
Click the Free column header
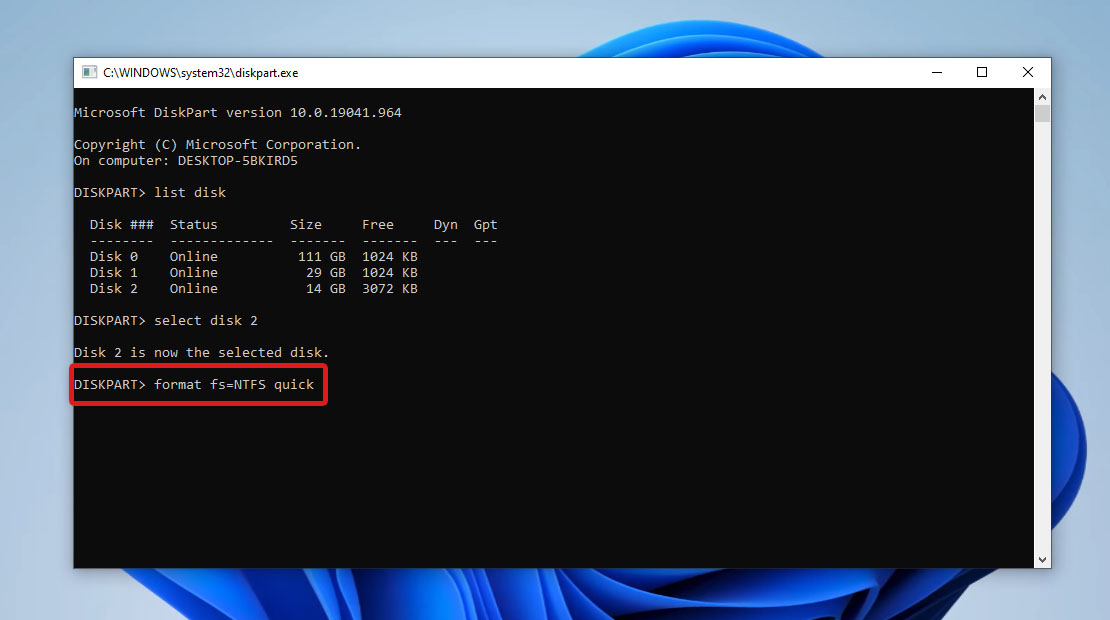(378, 224)
